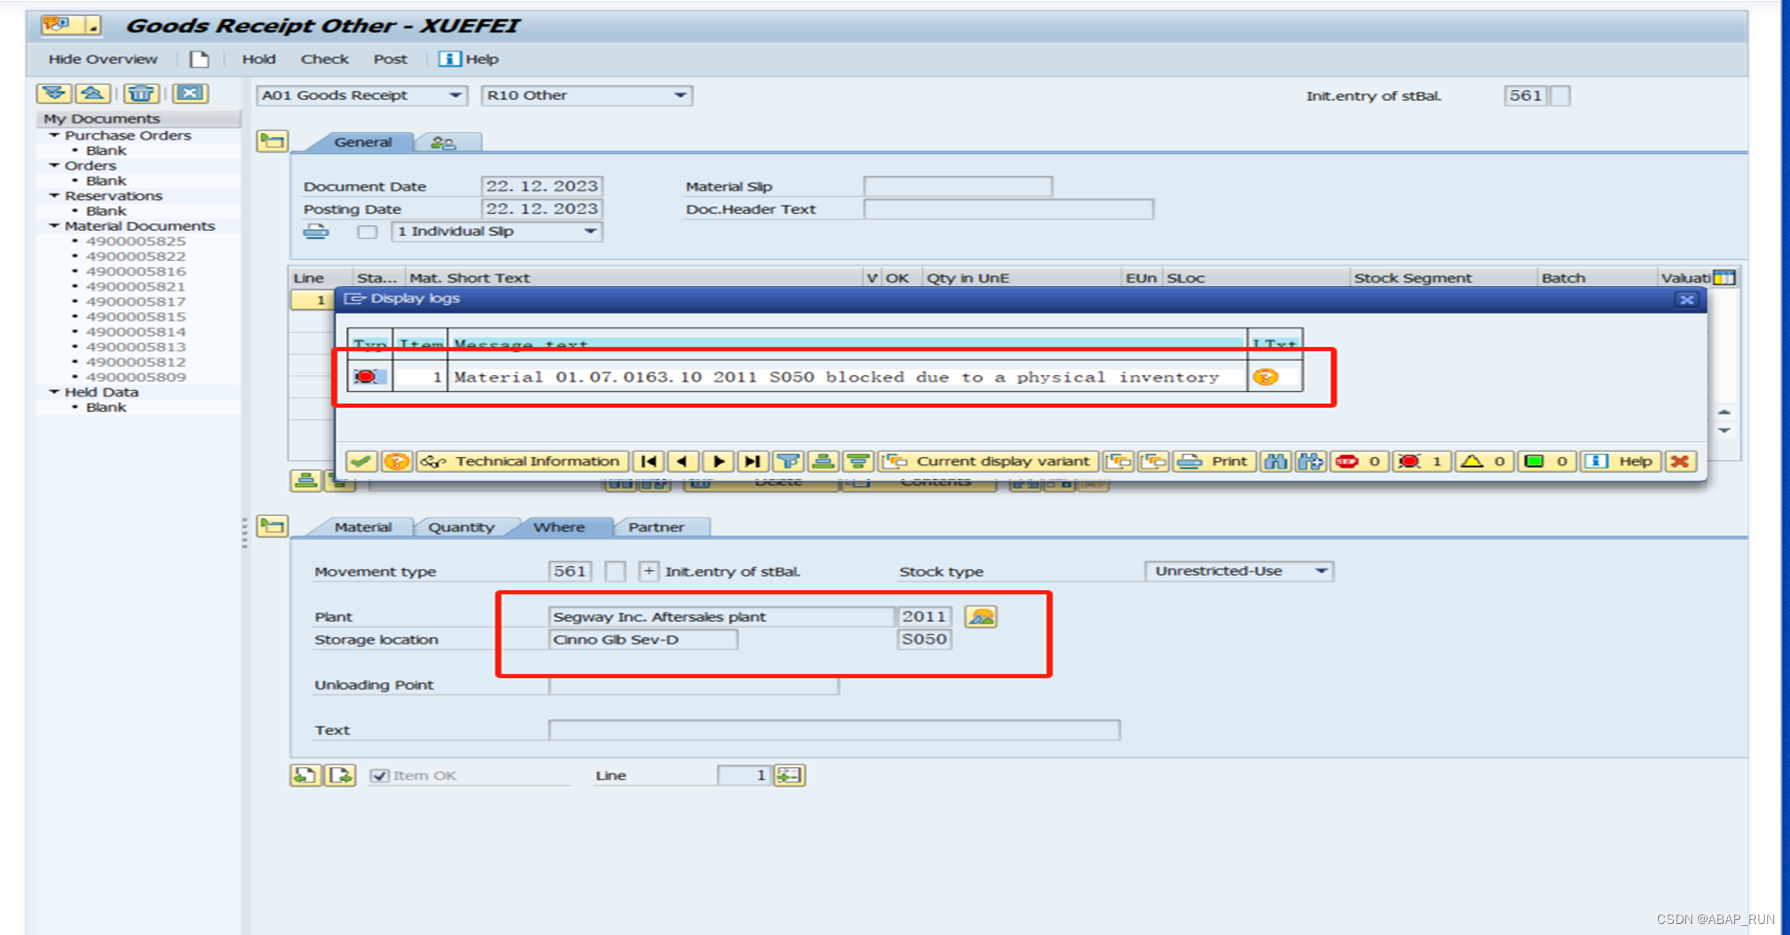
Task: Toggle the Item OK checkbox
Action: click(x=378, y=775)
